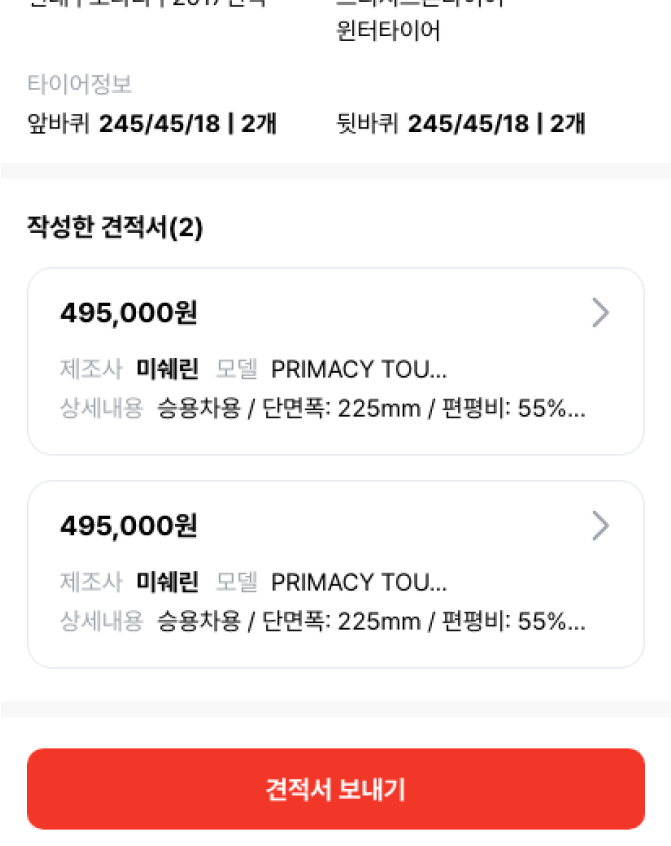The width and height of the screenshot is (671, 846).
Task: Tap the 견적서 보내기 red button
Action: pos(336,789)
